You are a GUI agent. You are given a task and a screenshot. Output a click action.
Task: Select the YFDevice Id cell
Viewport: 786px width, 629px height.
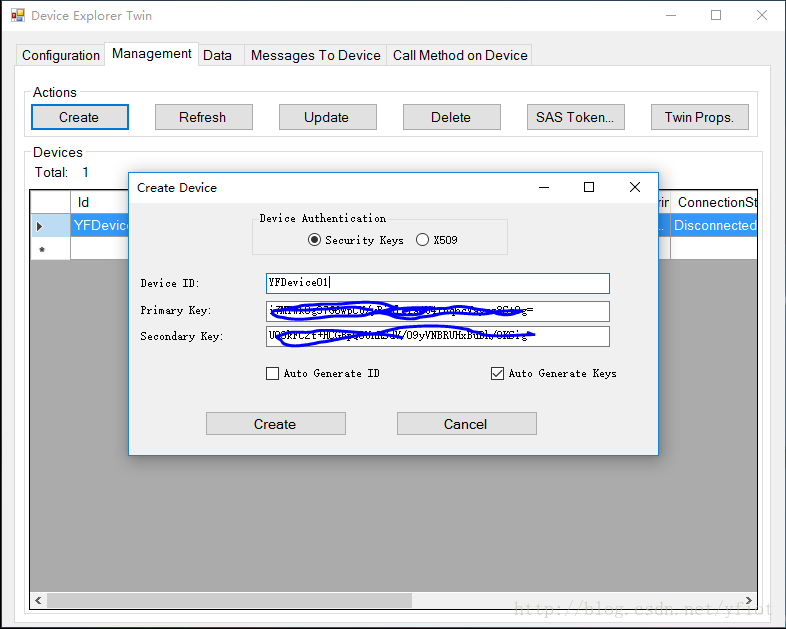[x=99, y=226]
